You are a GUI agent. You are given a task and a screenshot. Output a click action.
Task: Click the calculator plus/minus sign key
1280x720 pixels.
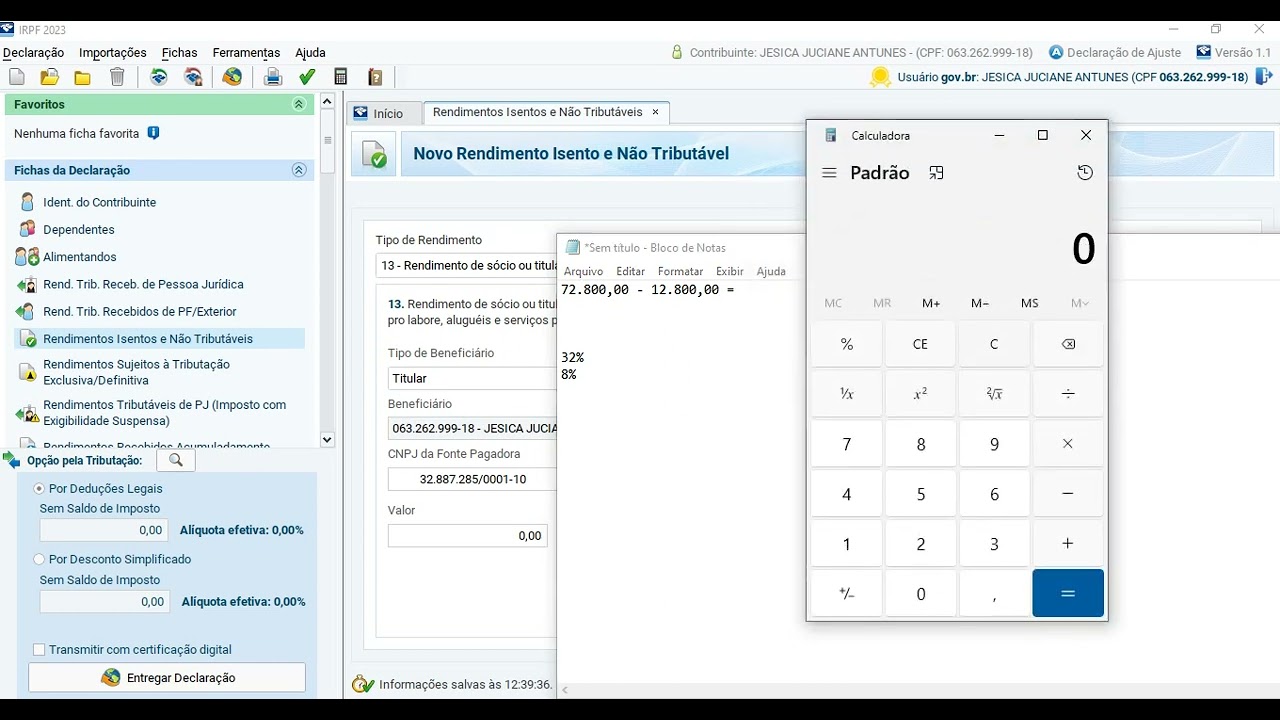(x=846, y=594)
